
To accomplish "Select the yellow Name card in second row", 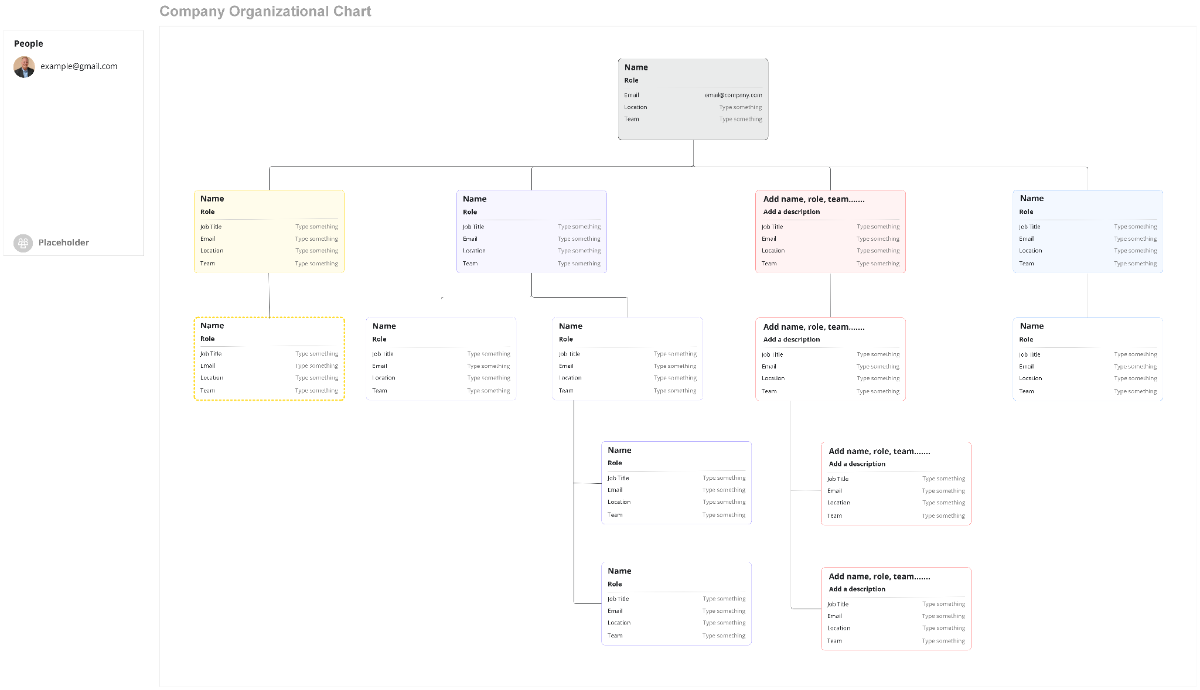I will (x=268, y=230).
